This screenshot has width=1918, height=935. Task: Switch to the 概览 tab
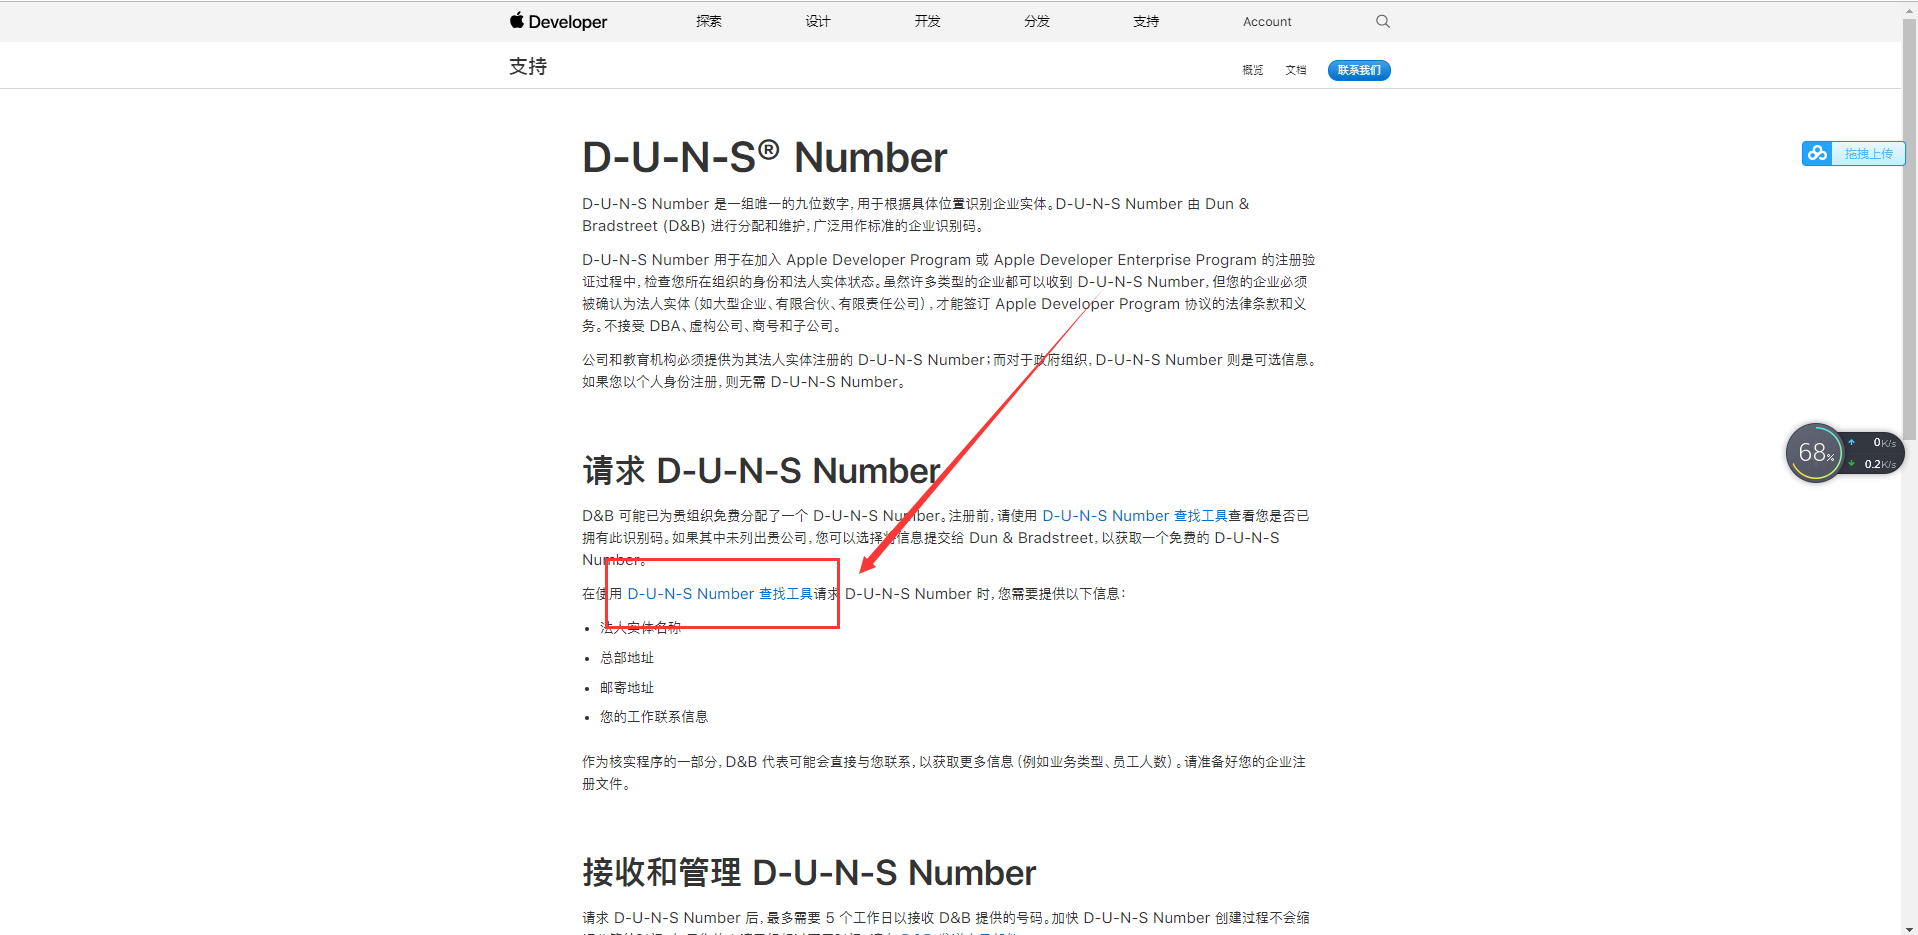[x=1253, y=70]
